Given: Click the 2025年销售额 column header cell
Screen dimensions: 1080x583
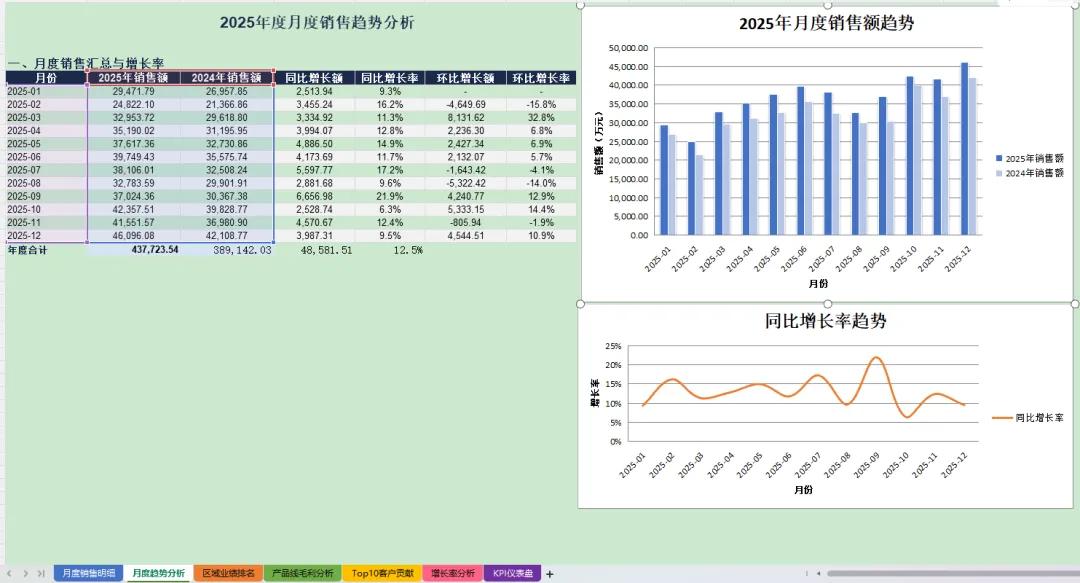Looking at the screenshot, I should pyautogui.click(x=134, y=78).
